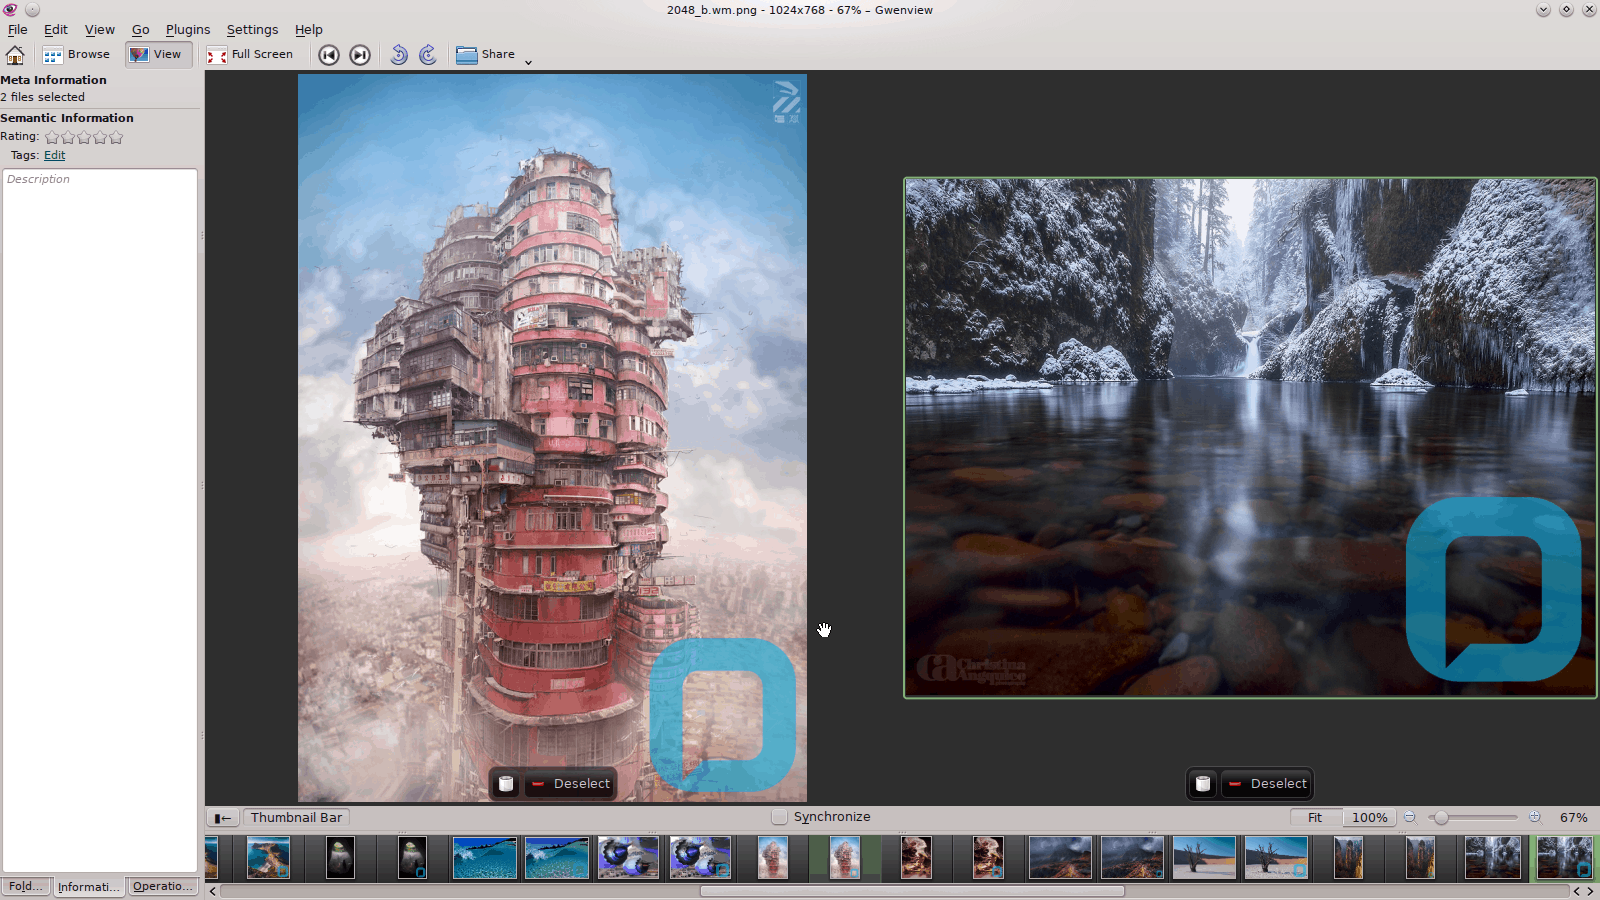
Task: Deselect the tower building image
Action: click(570, 784)
